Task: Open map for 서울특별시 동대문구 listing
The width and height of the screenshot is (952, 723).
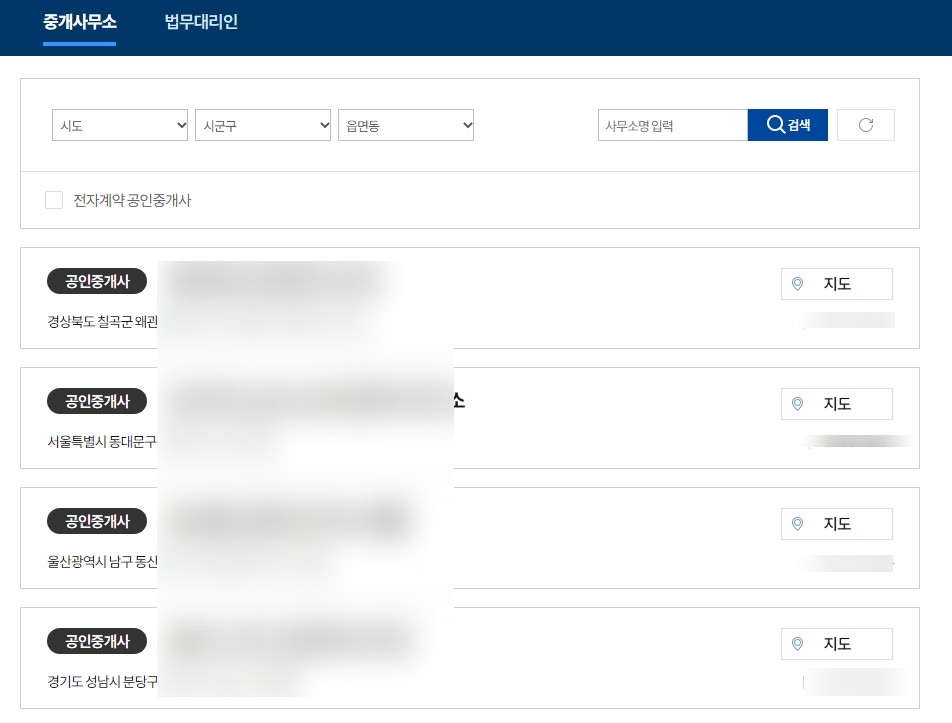Action: [837, 404]
